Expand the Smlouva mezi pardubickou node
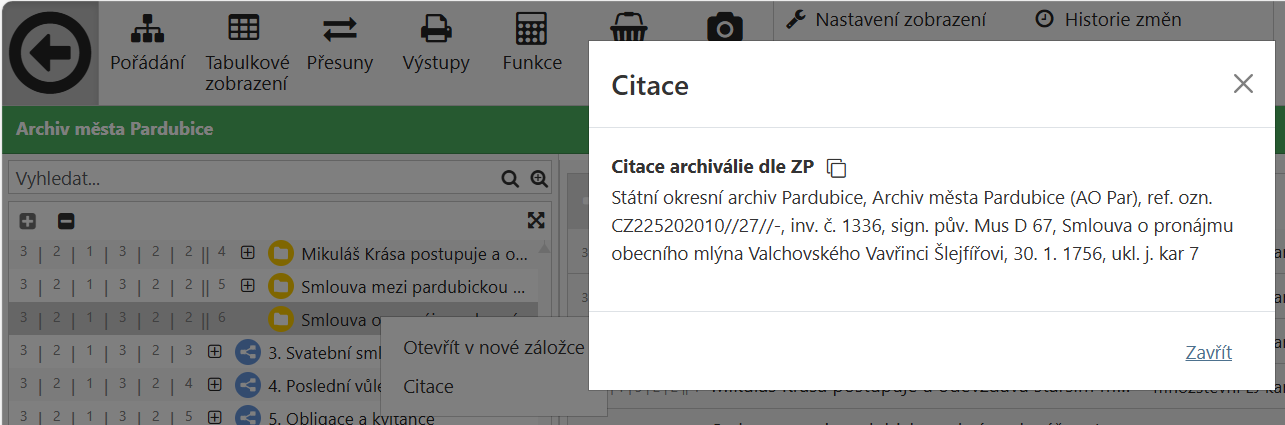Viewport: 1285px width, 425px height. pyautogui.click(x=248, y=287)
